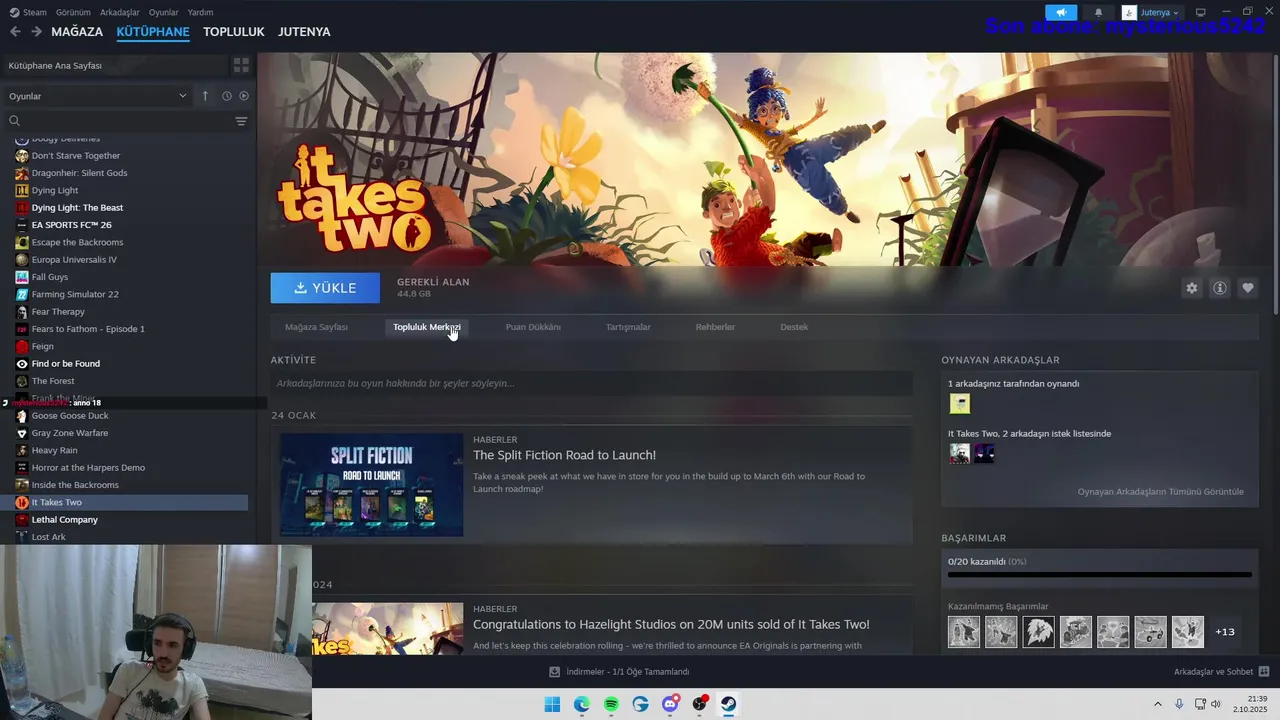The width and height of the screenshot is (1280, 720).
Task: Open the library advanced filters icon
Action: click(x=241, y=121)
